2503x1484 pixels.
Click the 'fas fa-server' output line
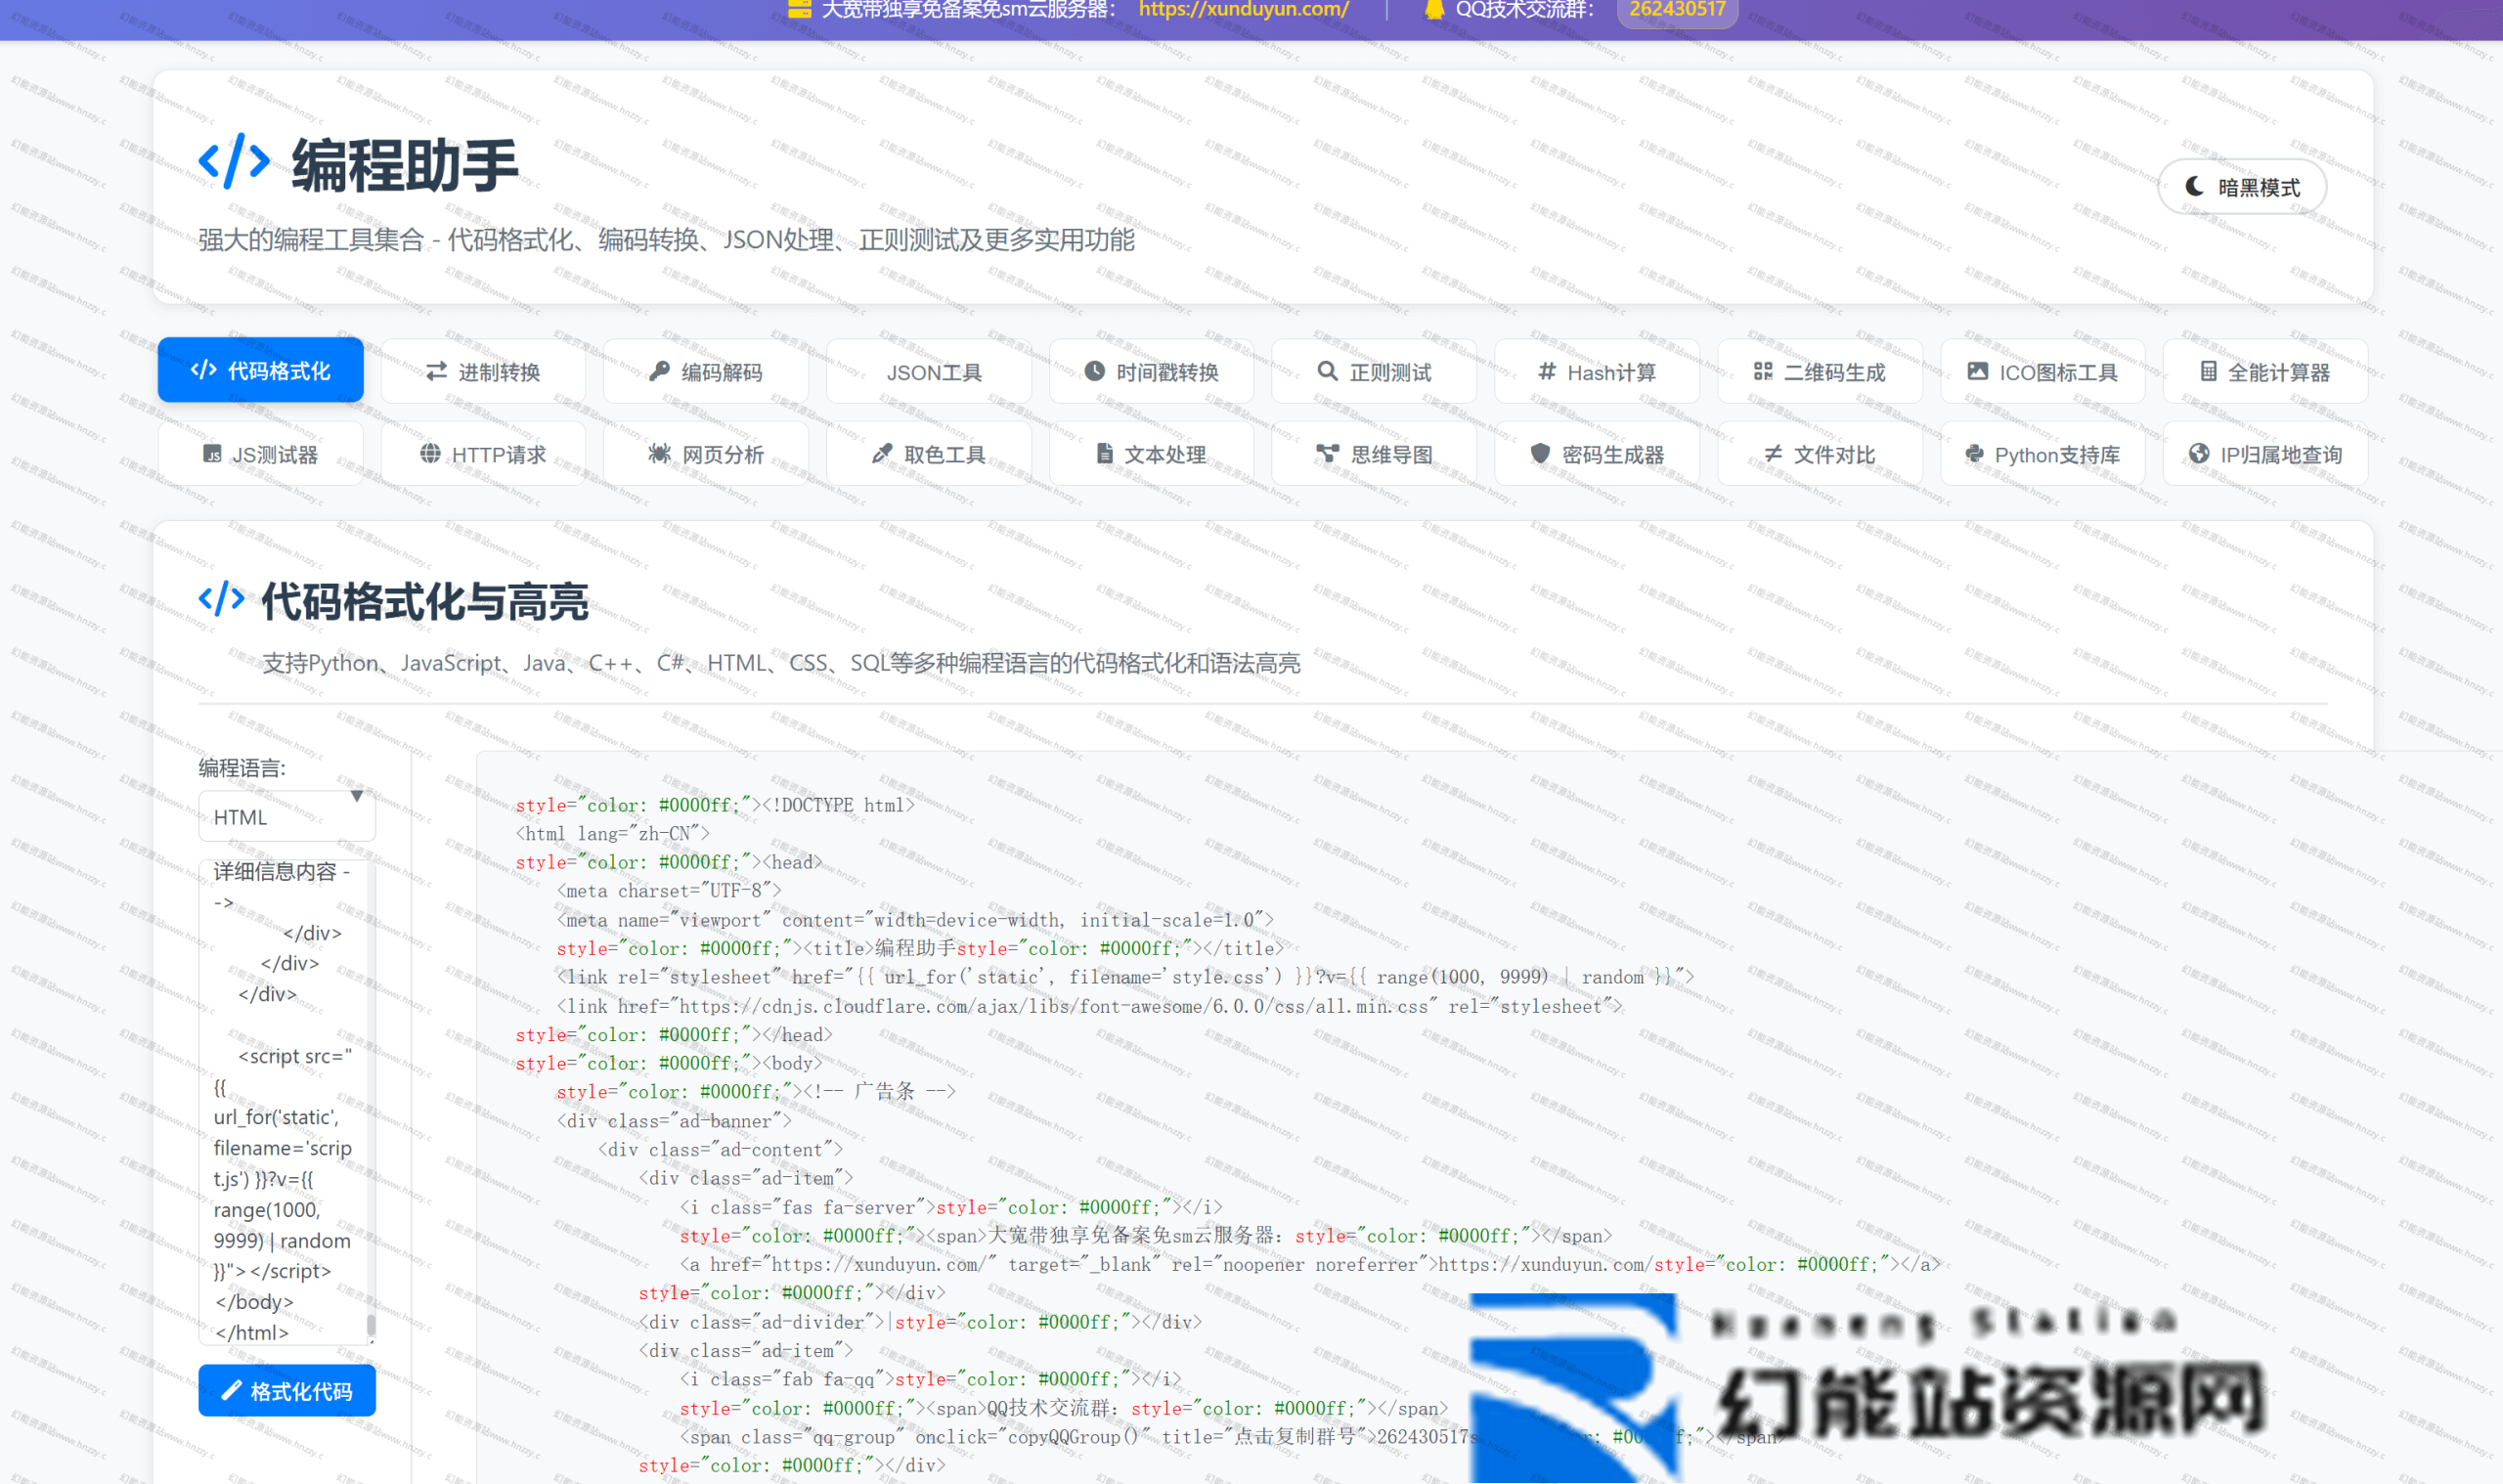coord(951,1207)
